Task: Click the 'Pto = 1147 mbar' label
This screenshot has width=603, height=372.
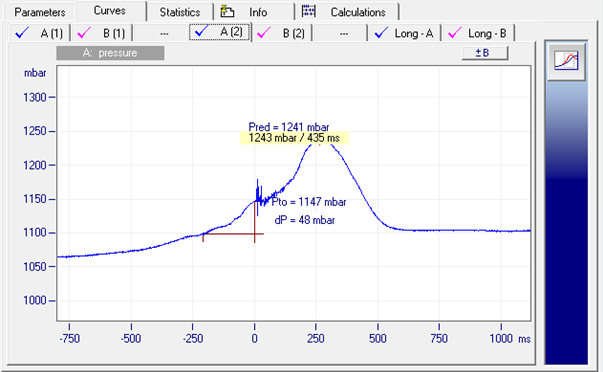Action: (x=309, y=202)
